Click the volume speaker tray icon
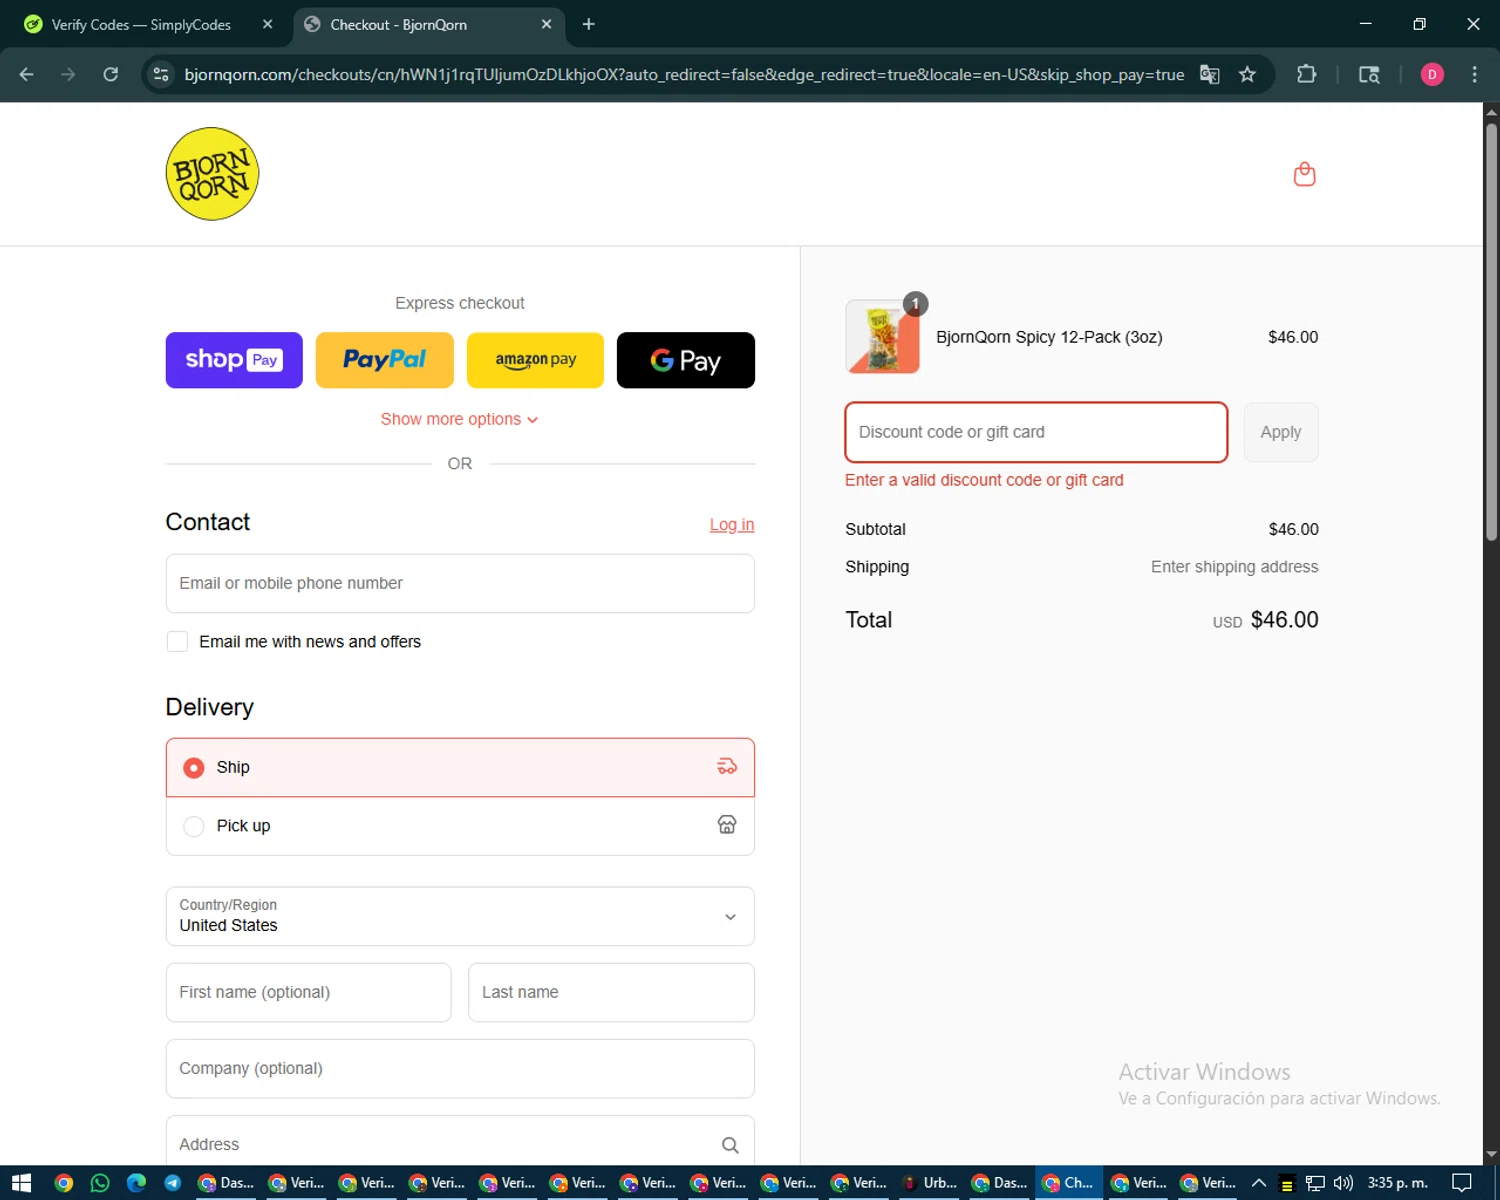1500x1200 pixels. coord(1342,1183)
